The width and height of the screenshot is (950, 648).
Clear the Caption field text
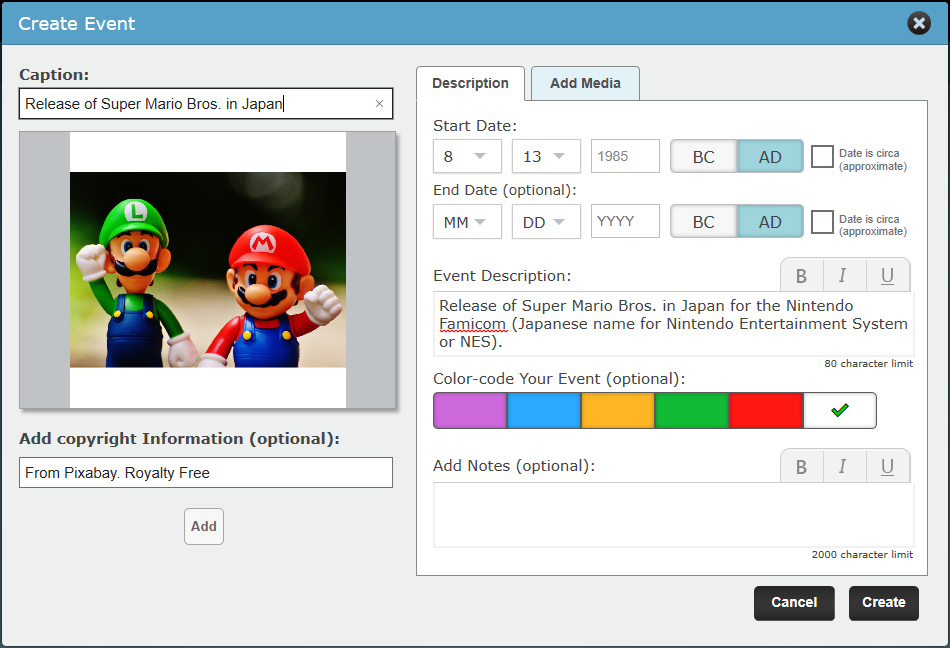point(379,104)
